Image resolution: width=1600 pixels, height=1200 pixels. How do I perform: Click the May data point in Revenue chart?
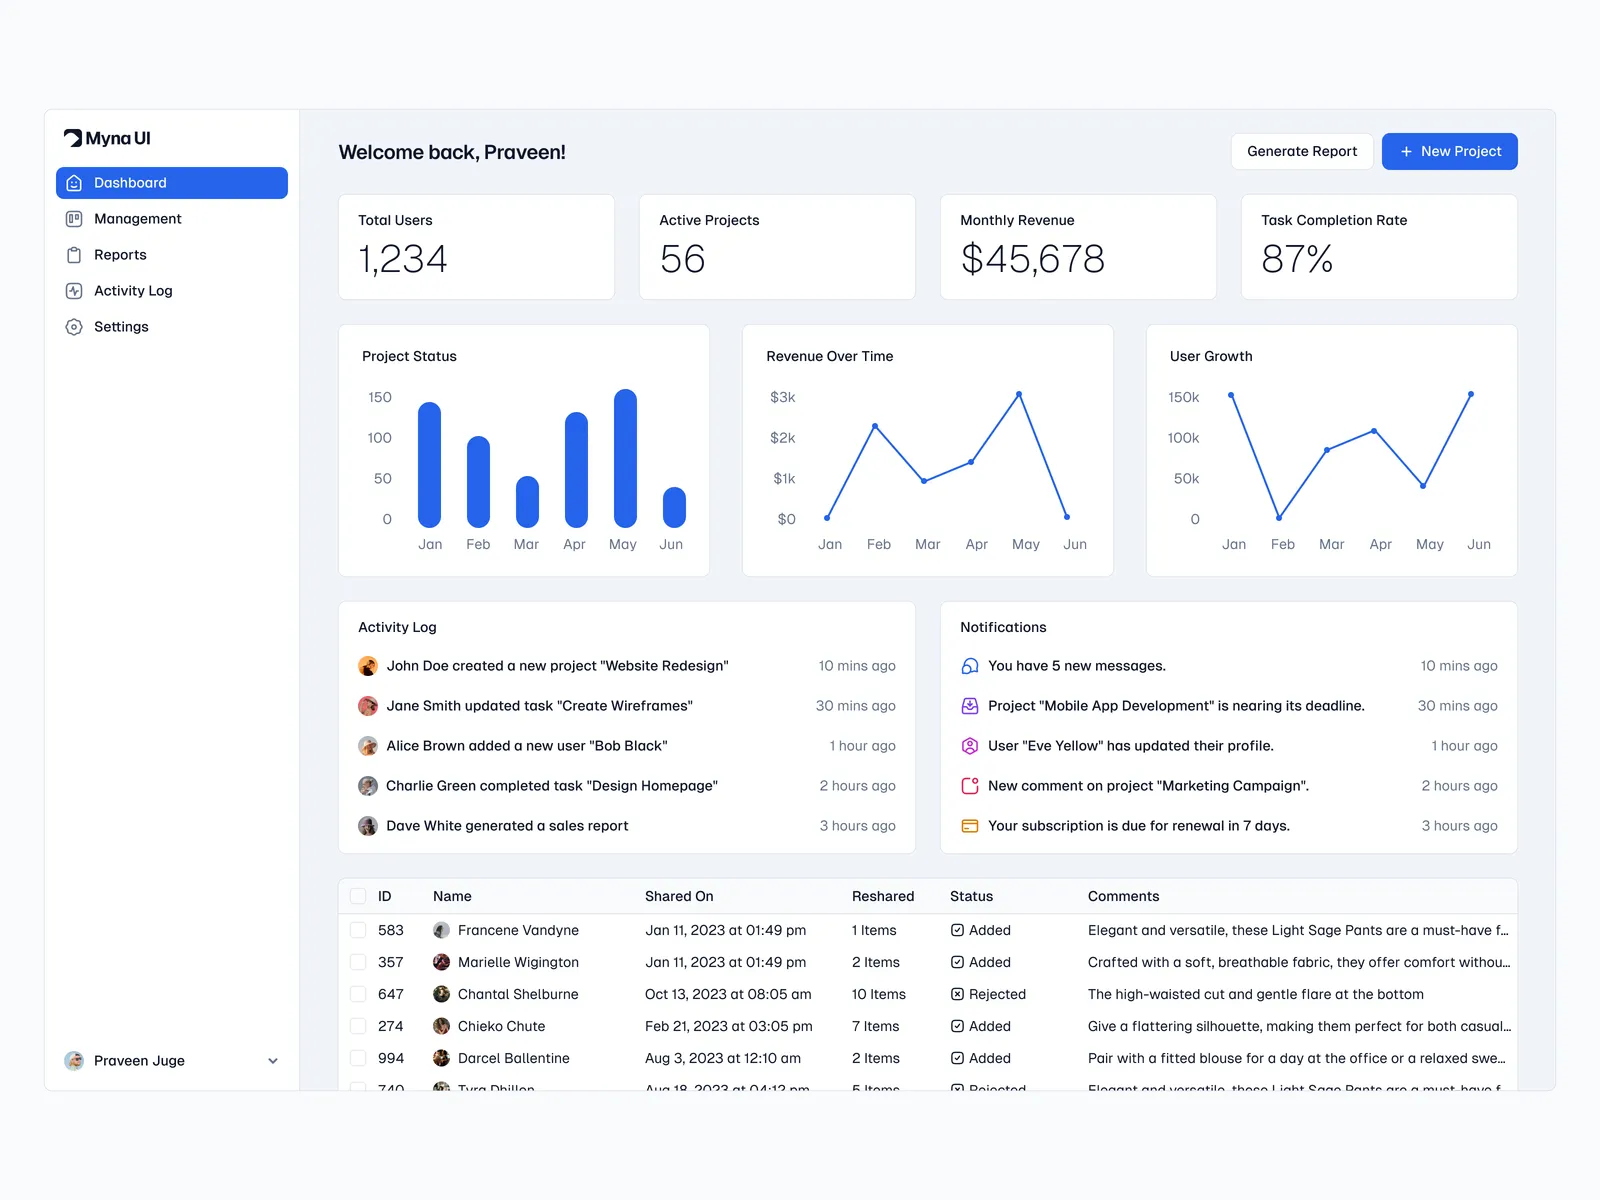click(1019, 395)
